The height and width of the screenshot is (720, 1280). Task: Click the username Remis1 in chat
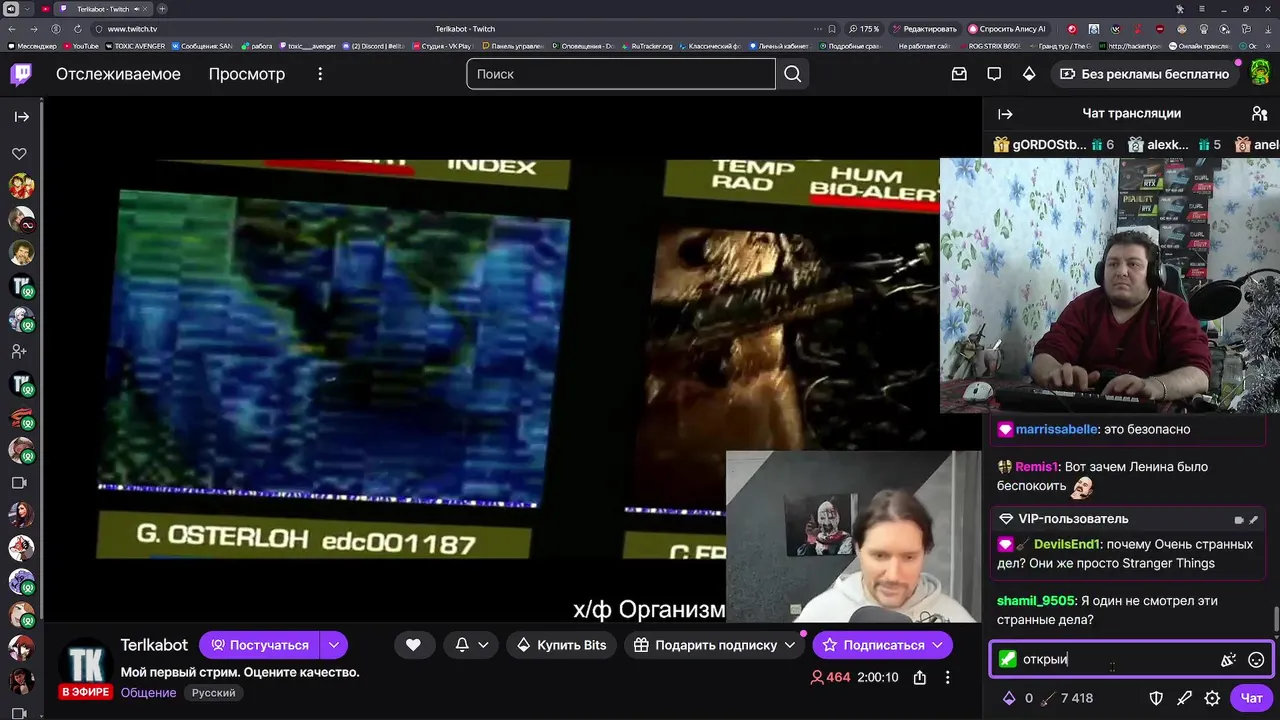click(1036, 467)
